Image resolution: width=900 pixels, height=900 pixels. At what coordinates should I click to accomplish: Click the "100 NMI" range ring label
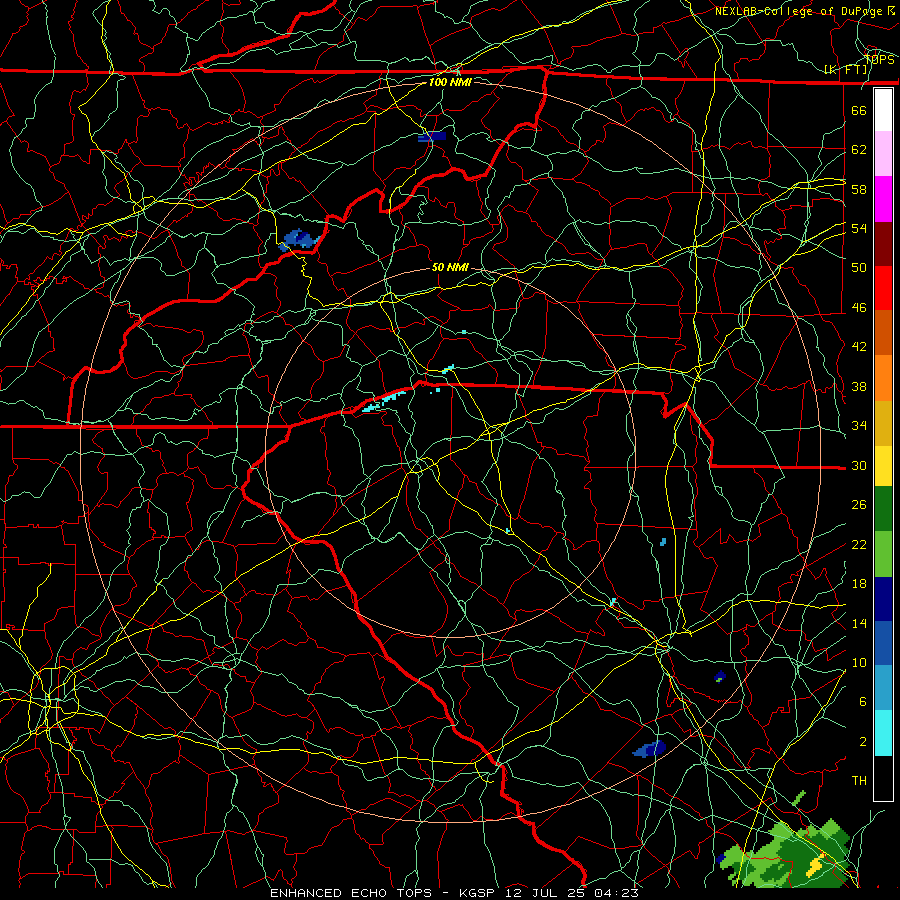coord(450,82)
